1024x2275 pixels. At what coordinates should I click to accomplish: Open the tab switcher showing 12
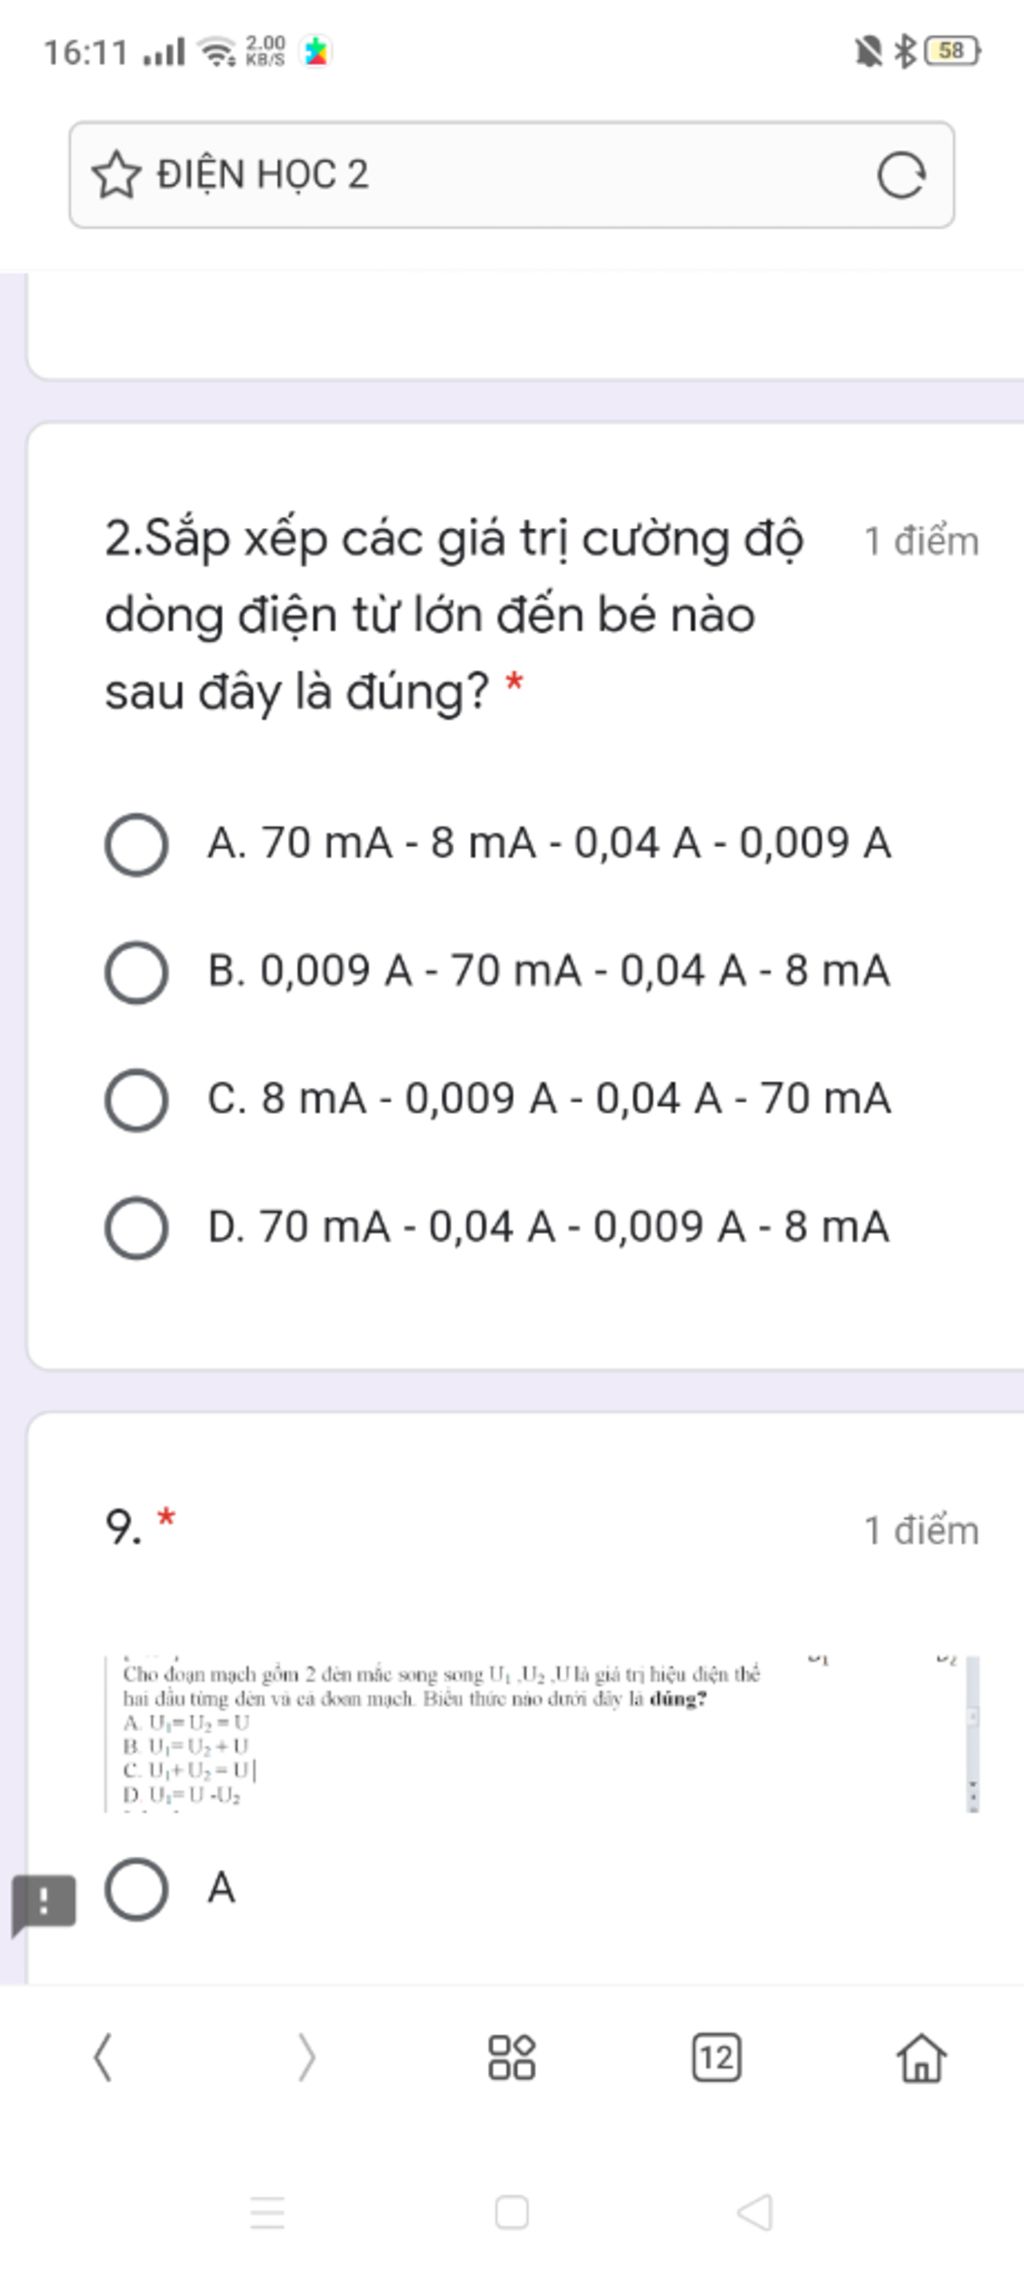coord(717,2058)
